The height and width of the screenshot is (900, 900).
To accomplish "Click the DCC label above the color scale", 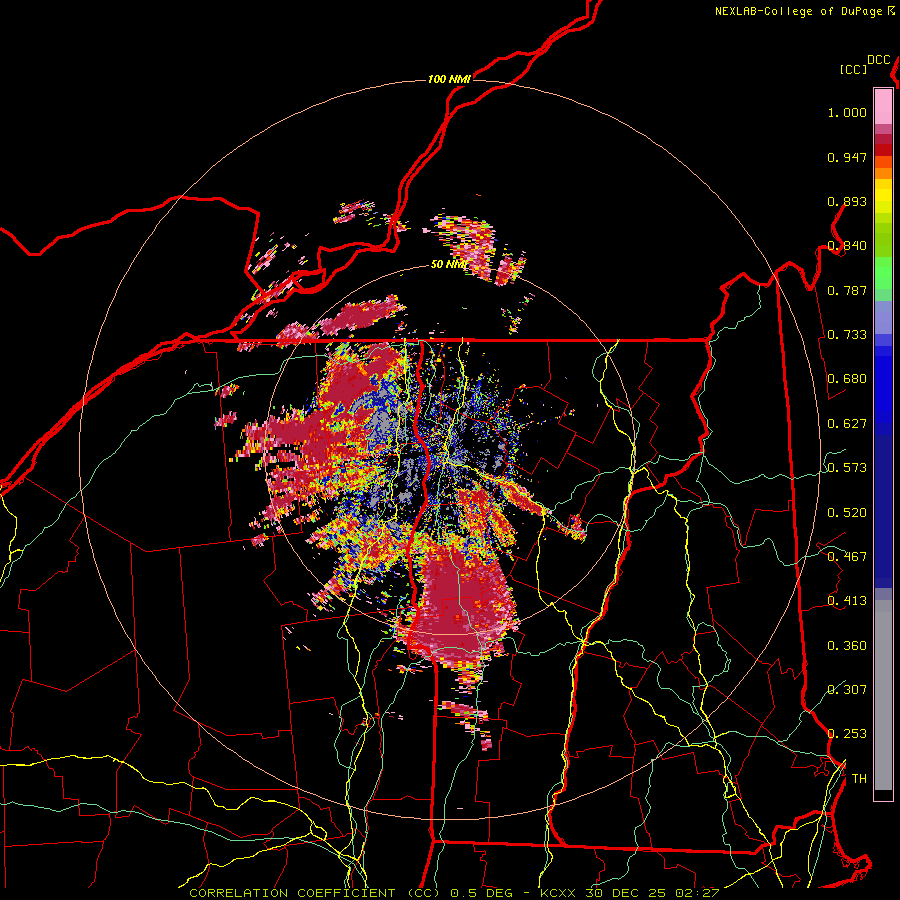I will click(x=878, y=60).
